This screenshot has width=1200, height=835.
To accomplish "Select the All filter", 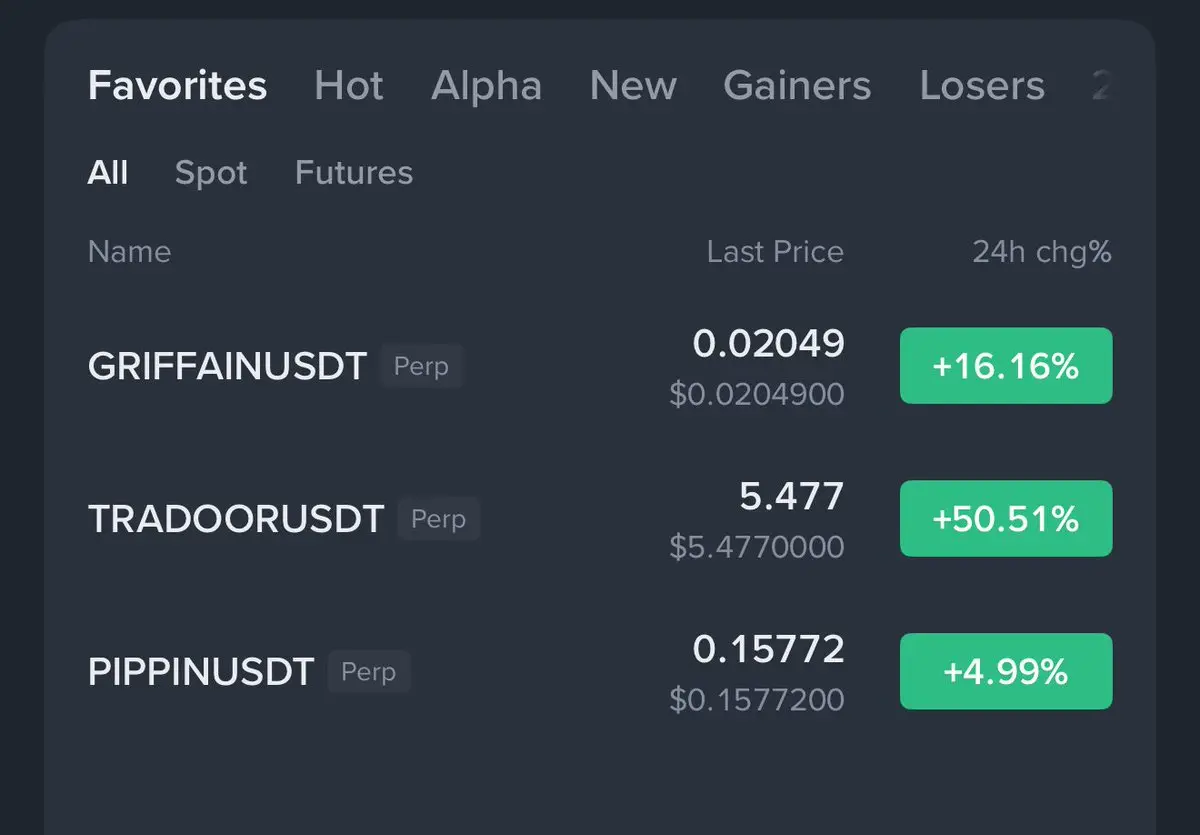I will click(108, 173).
